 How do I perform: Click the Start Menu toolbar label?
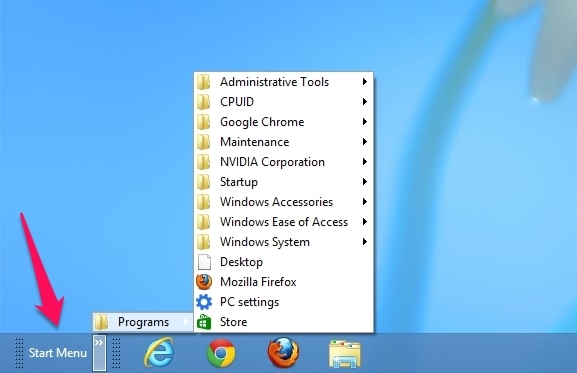click(x=58, y=353)
